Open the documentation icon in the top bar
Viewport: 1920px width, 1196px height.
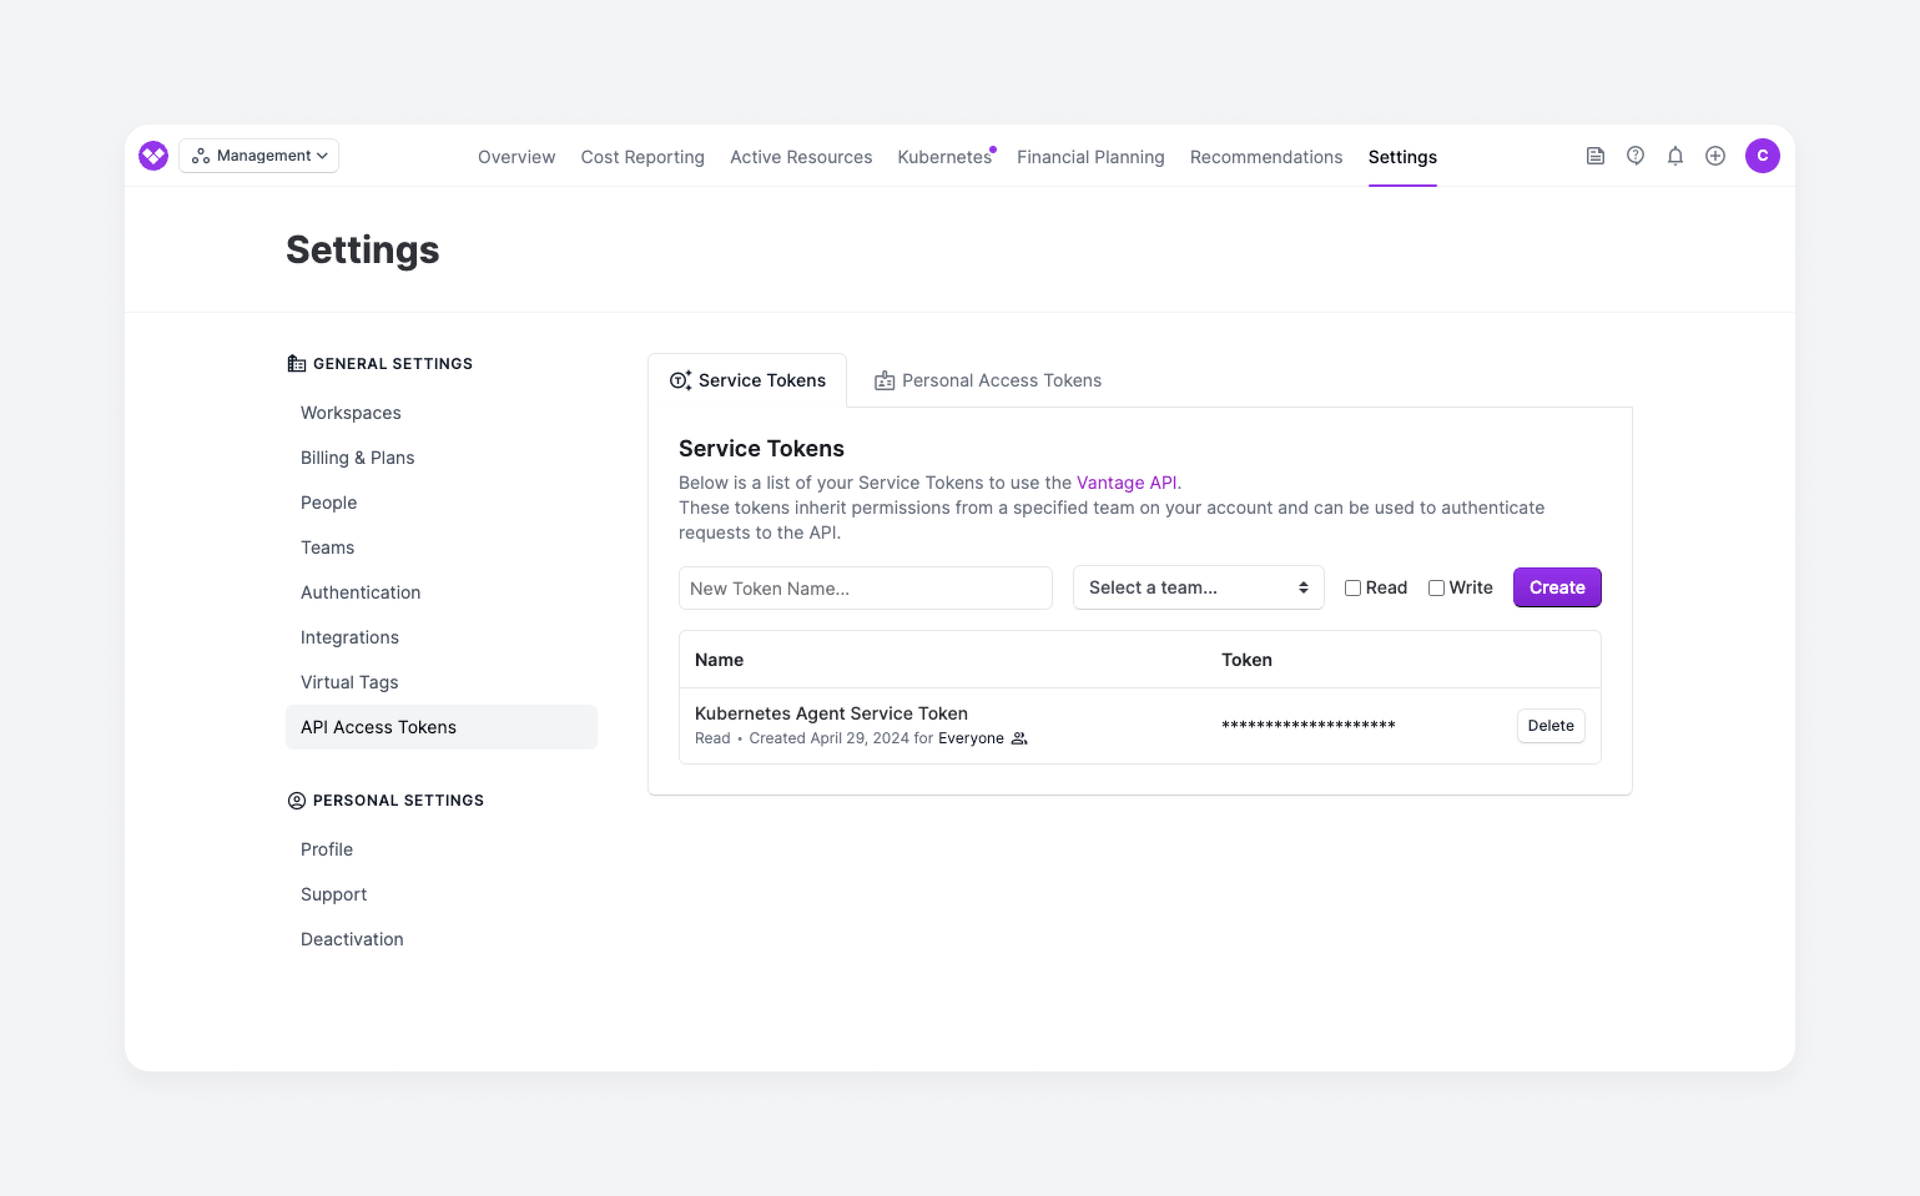1595,156
